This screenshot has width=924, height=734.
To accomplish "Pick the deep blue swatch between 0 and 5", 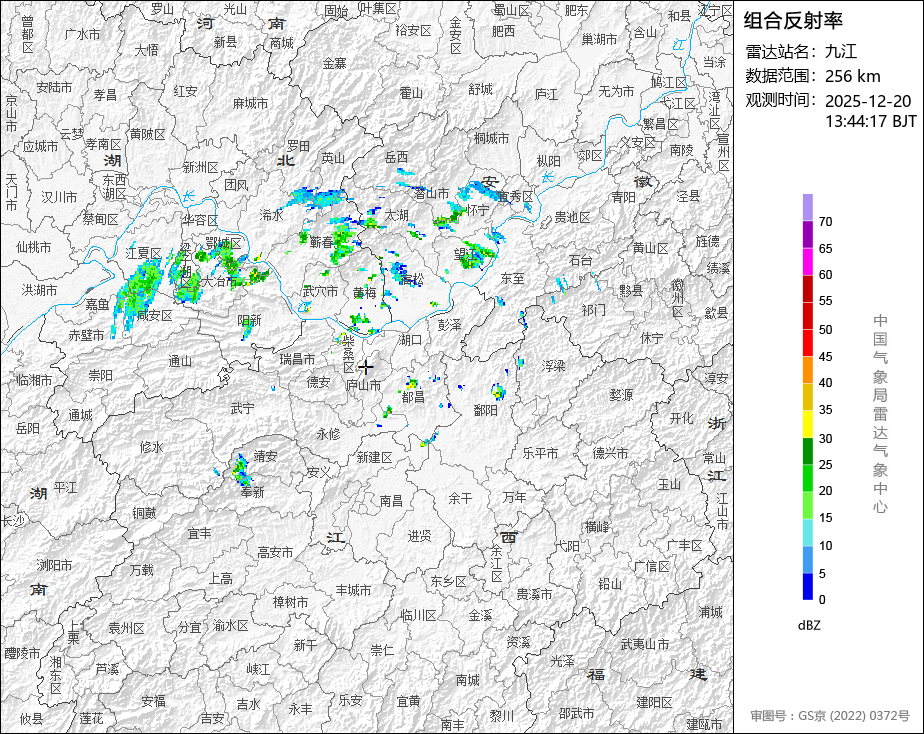I will [808, 587].
